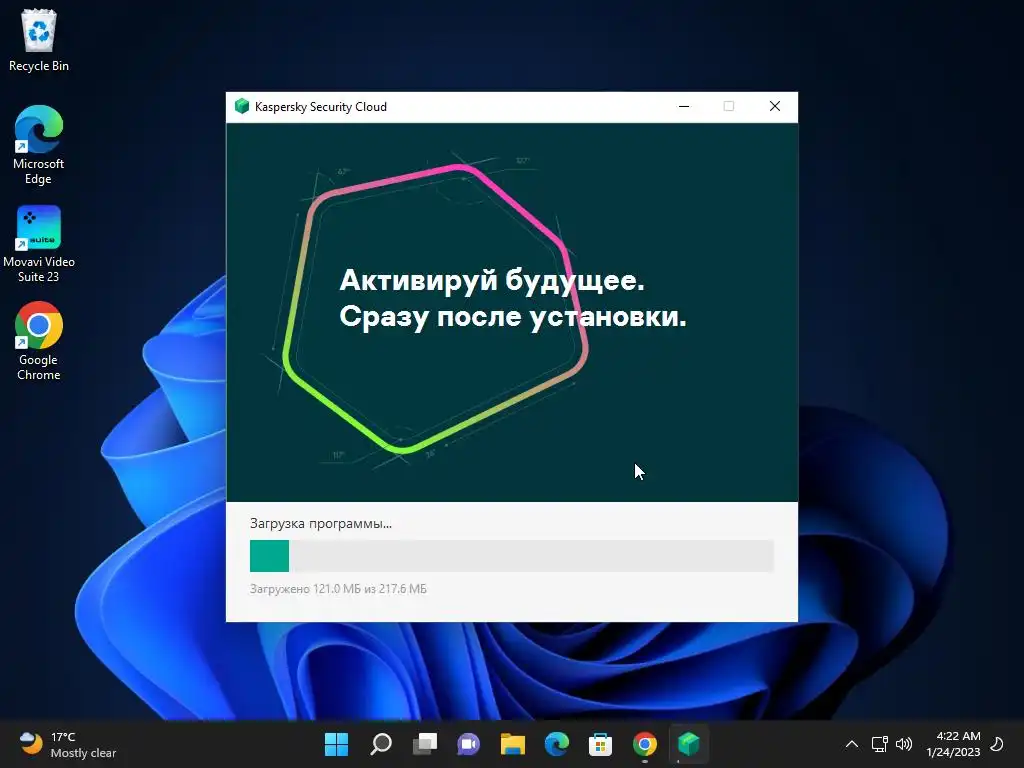Close the Kaspersky Security Cloud installer
The width and height of the screenshot is (1024, 768).
[775, 106]
